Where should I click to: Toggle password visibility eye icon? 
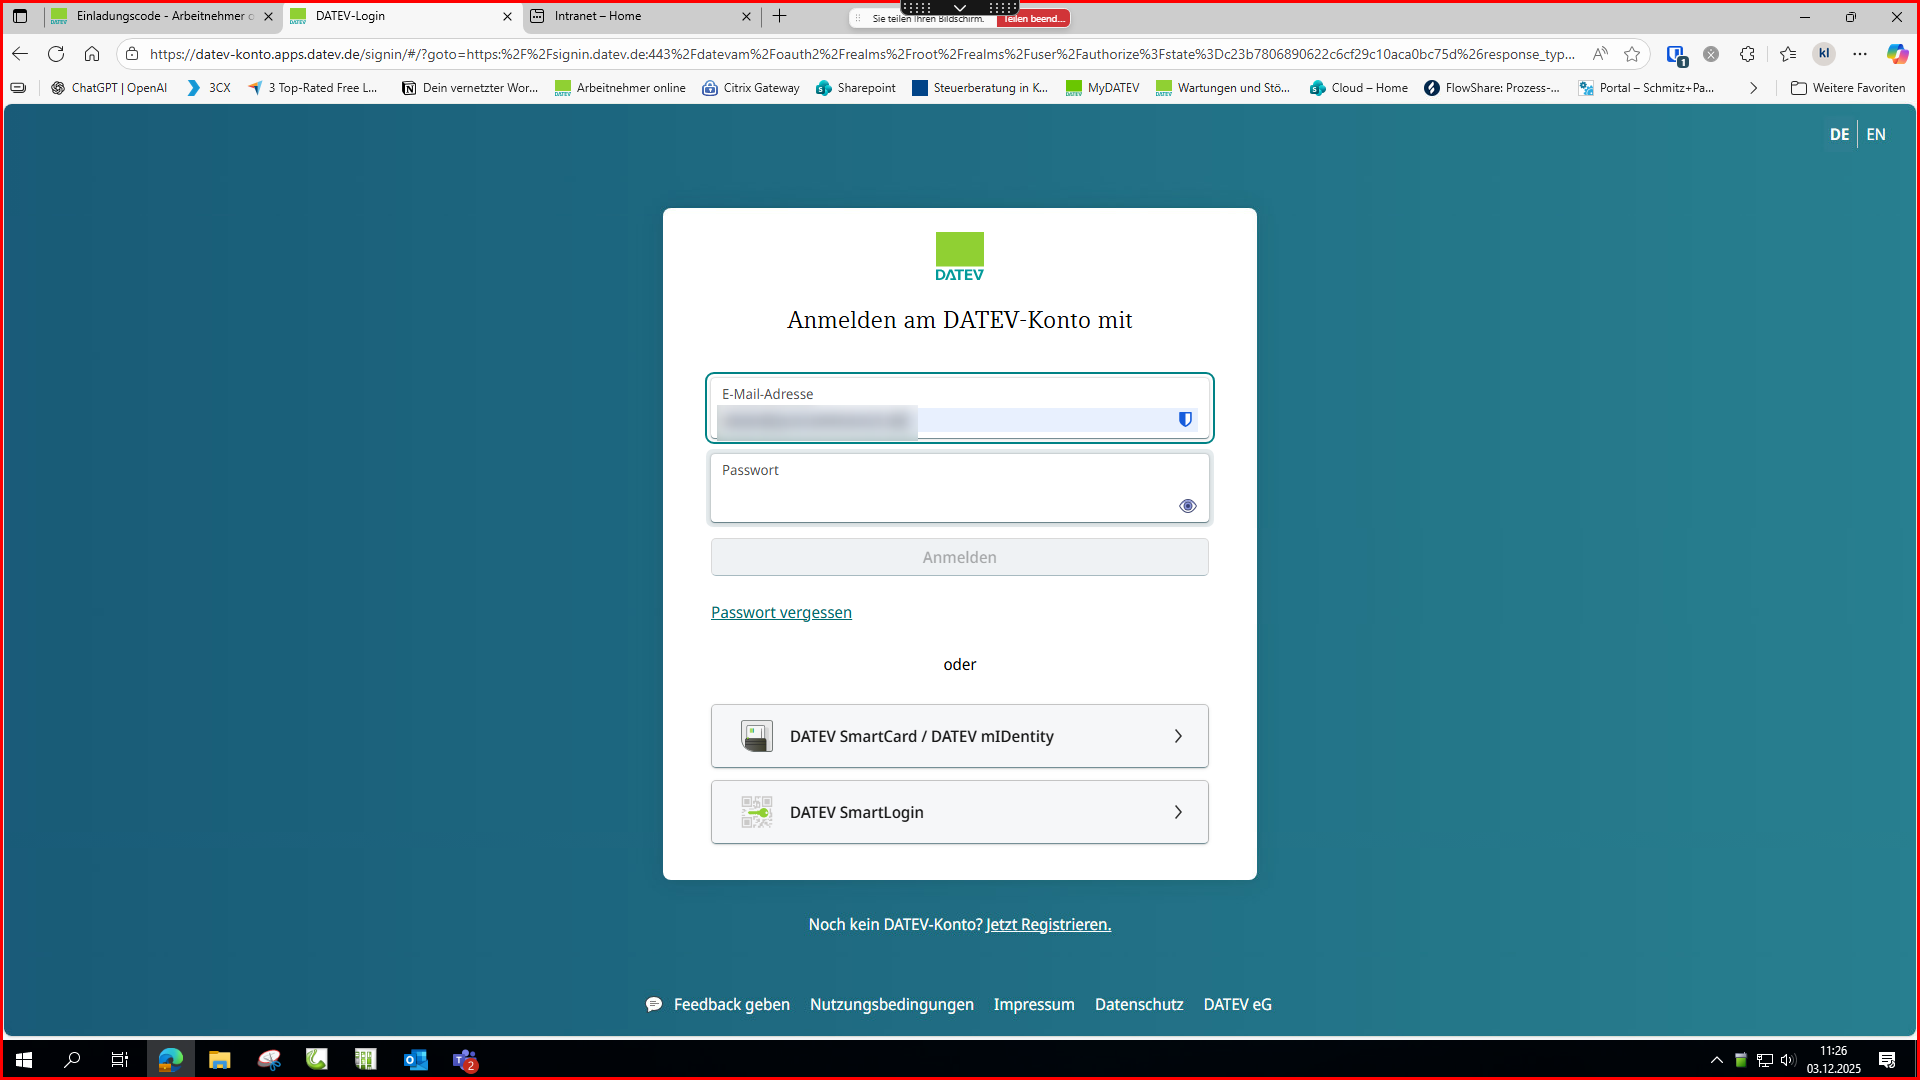tap(1187, 506)
